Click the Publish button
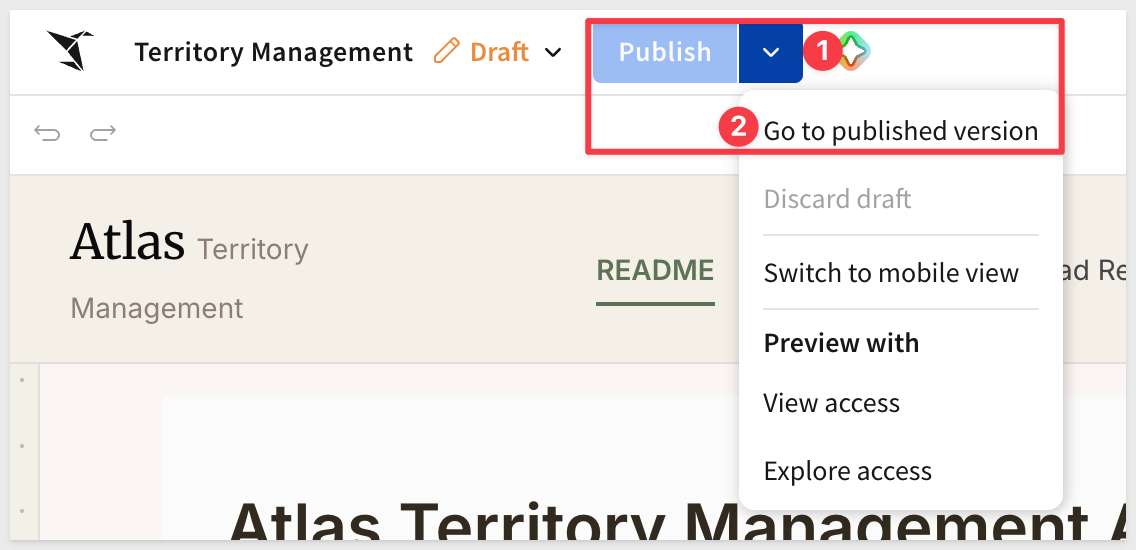The height and width of the screenshot is (550, 1136). tap(665, 52)
